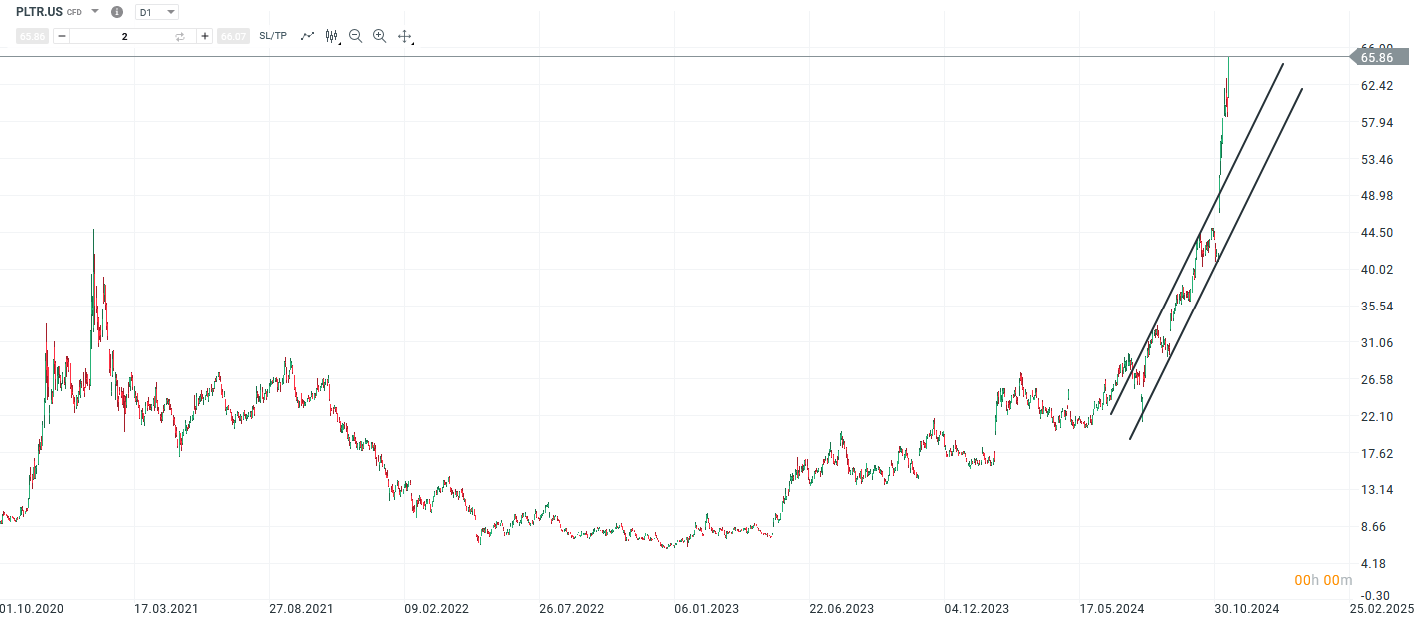Click the refresh volume icon in order field

[180, 35]
